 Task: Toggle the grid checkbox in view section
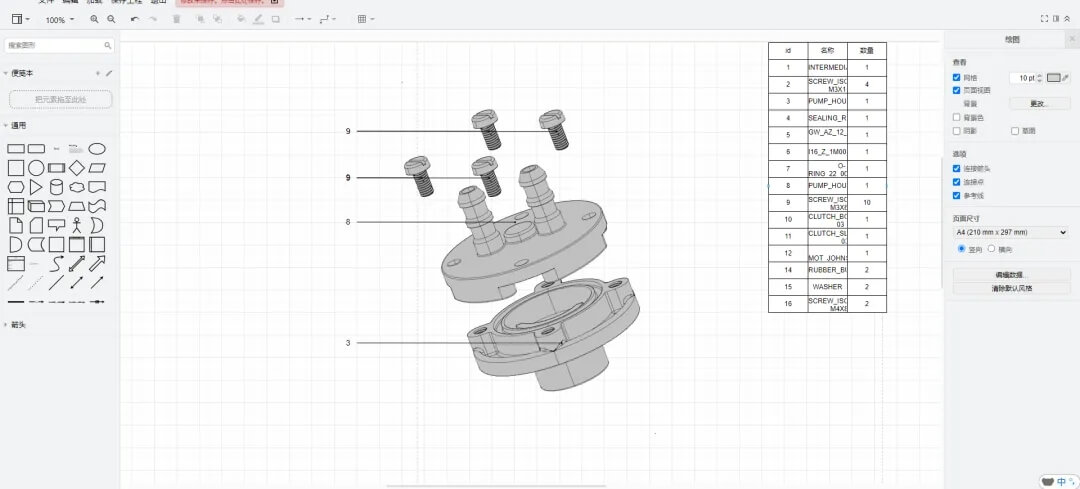[x=956, y=78]
